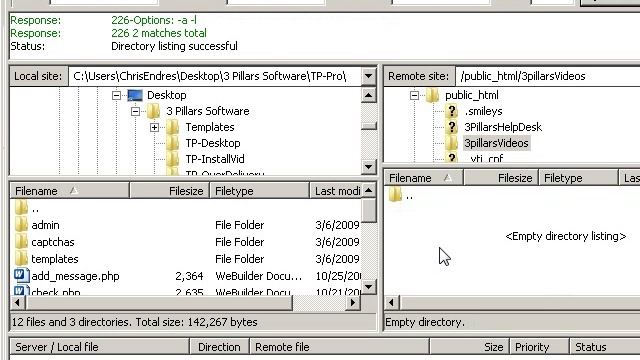Sort local files by Filetype column
The image size is (640, 360).
point(259,191)
